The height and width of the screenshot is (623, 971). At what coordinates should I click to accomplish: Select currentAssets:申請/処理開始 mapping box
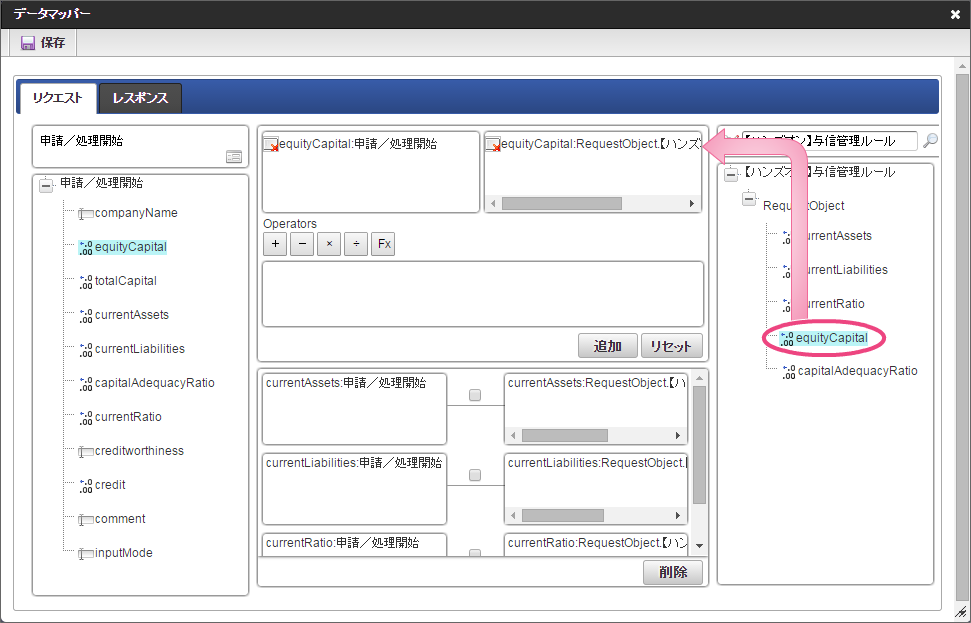pos(354,409)
